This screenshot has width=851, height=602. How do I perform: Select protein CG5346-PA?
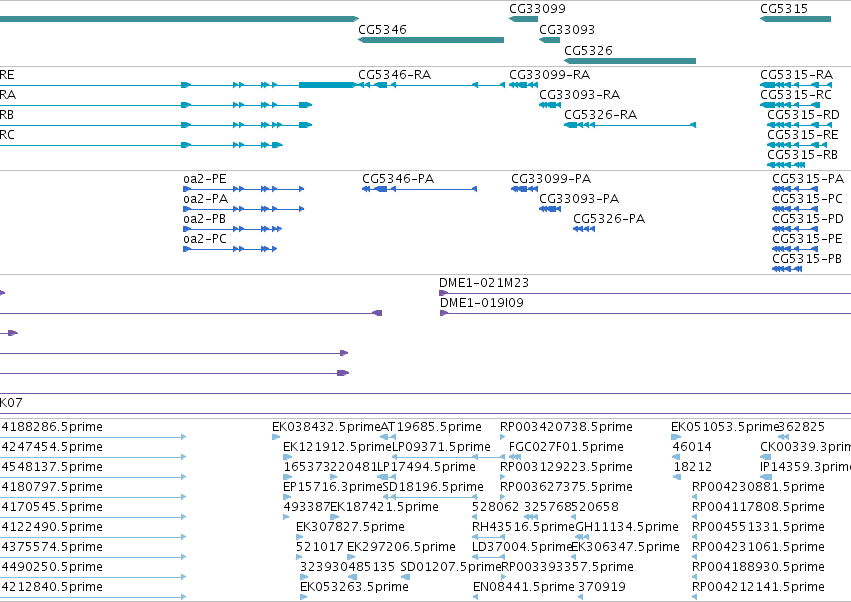(420, 189)
